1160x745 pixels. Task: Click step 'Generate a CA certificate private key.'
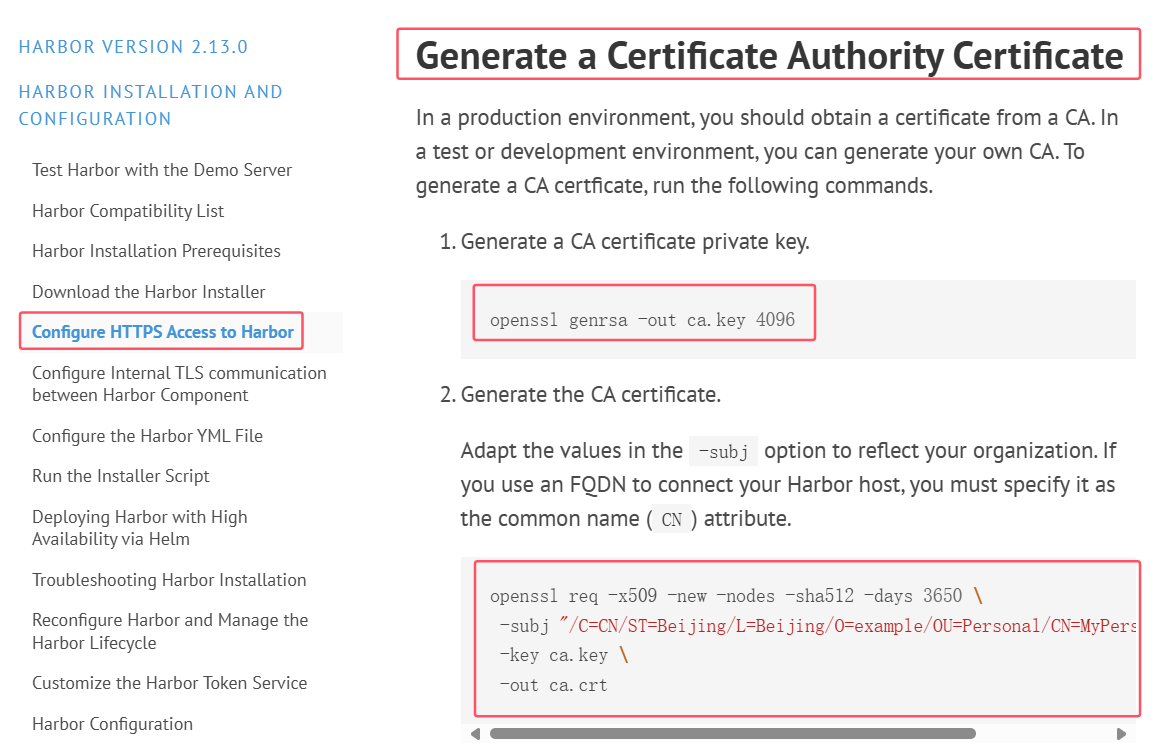pyautogui.click(x=635, y=242)
